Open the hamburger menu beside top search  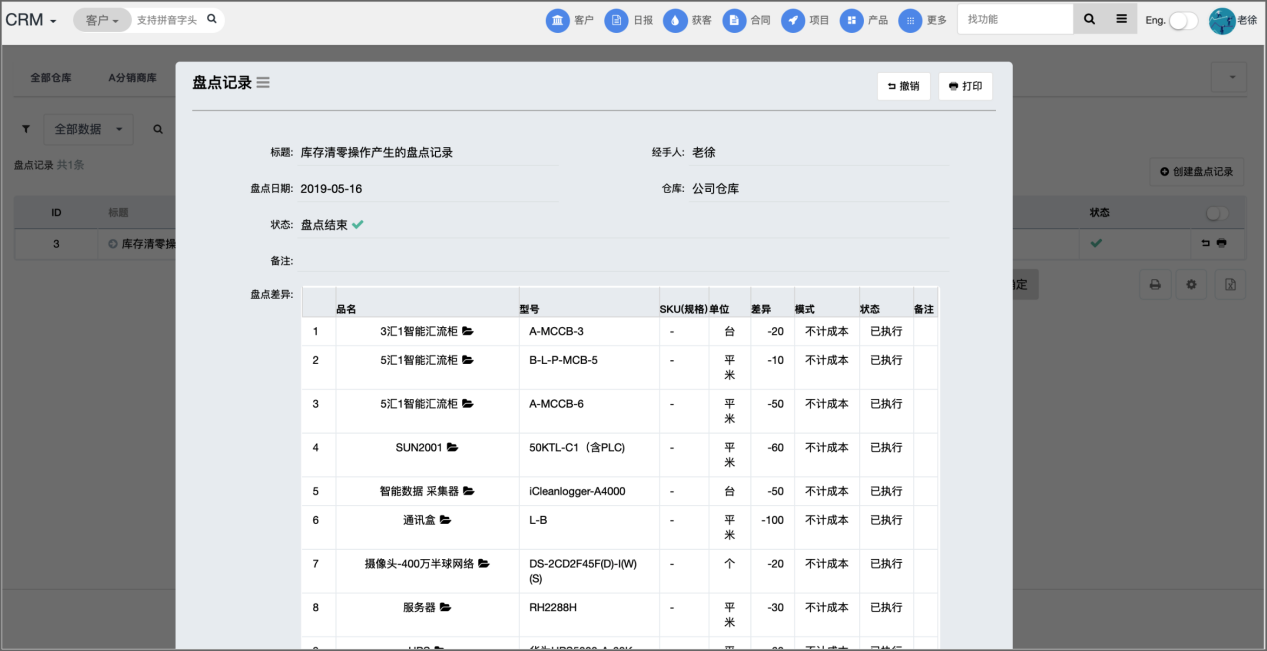coord(1121,19)
